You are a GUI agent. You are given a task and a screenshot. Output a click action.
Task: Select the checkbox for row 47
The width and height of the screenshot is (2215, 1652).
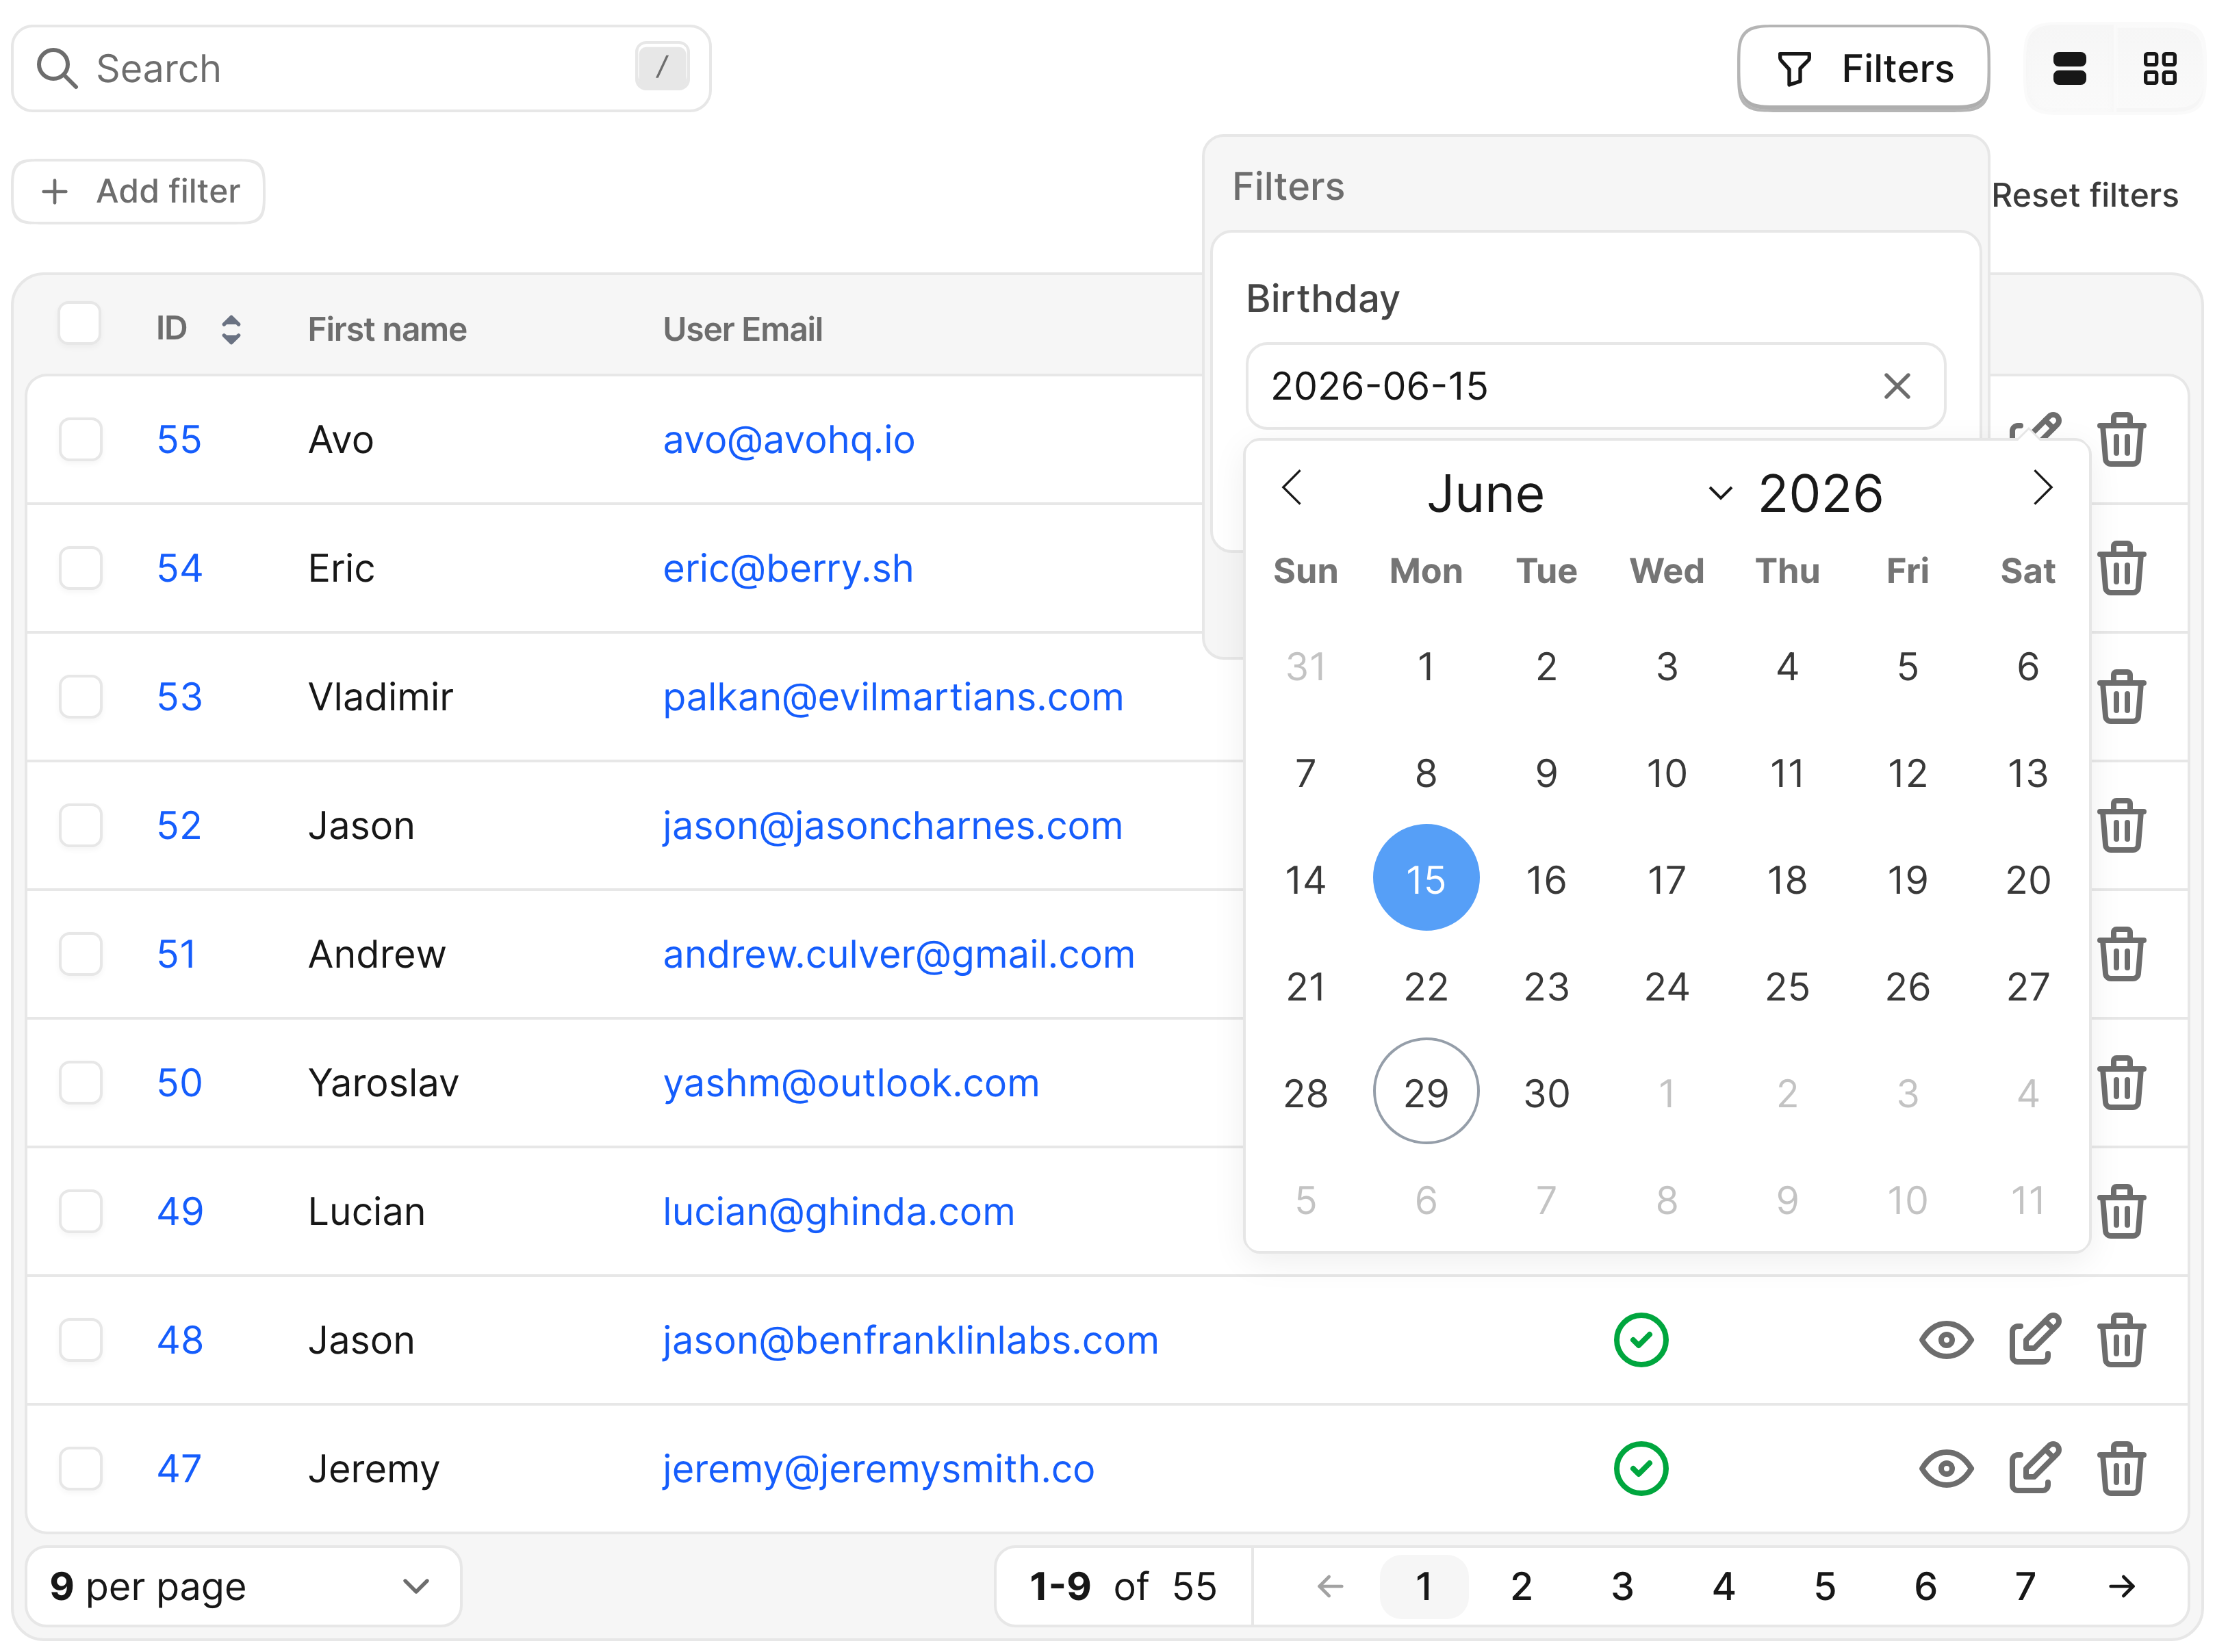pos(80,1469)
